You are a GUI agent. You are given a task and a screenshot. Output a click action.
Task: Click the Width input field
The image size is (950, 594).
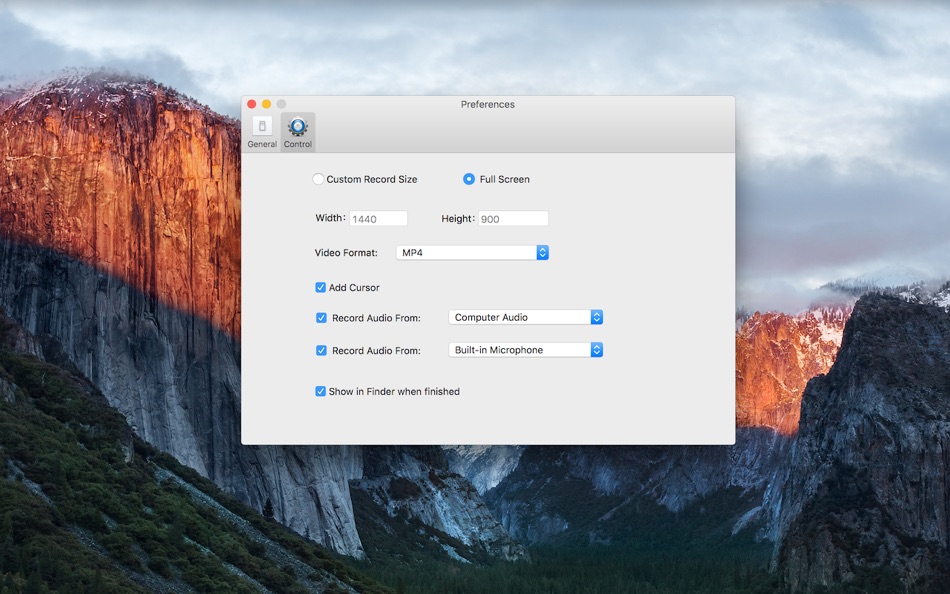[378, 218]
